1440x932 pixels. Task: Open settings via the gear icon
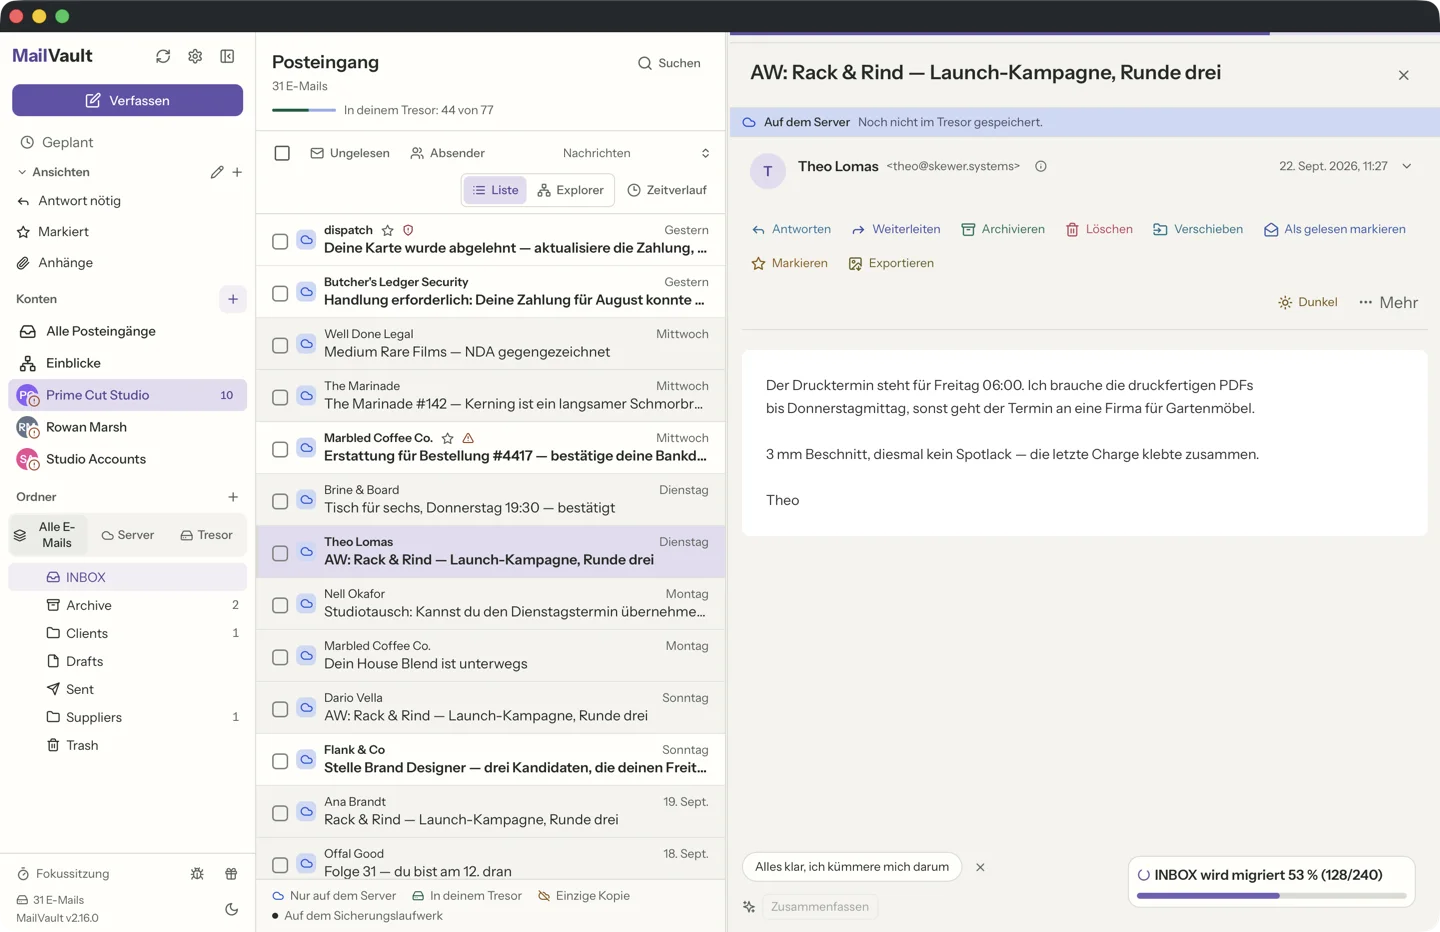(x=195, y=56)
